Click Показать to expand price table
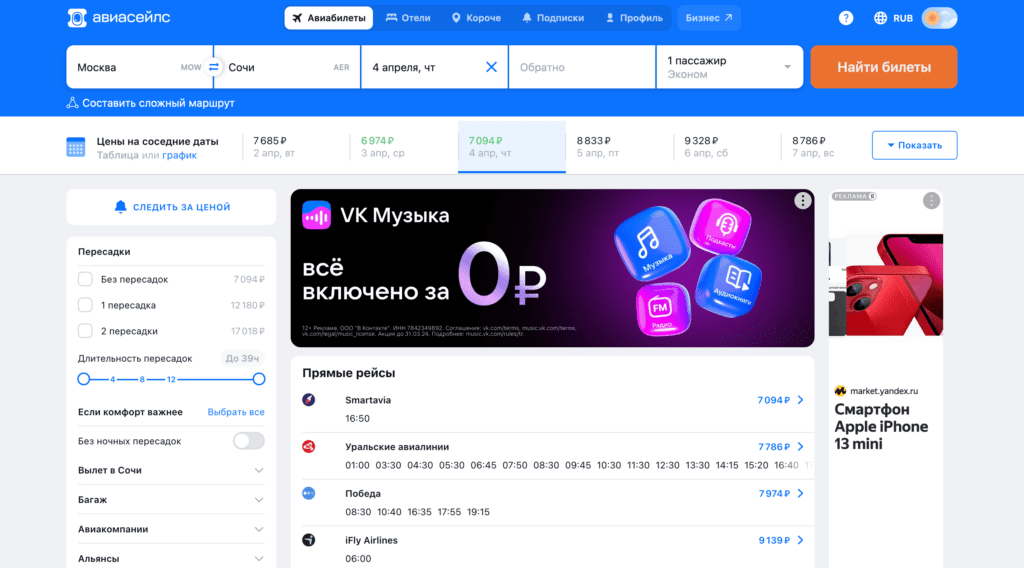The image size is (1024, 568). point(914,145)
